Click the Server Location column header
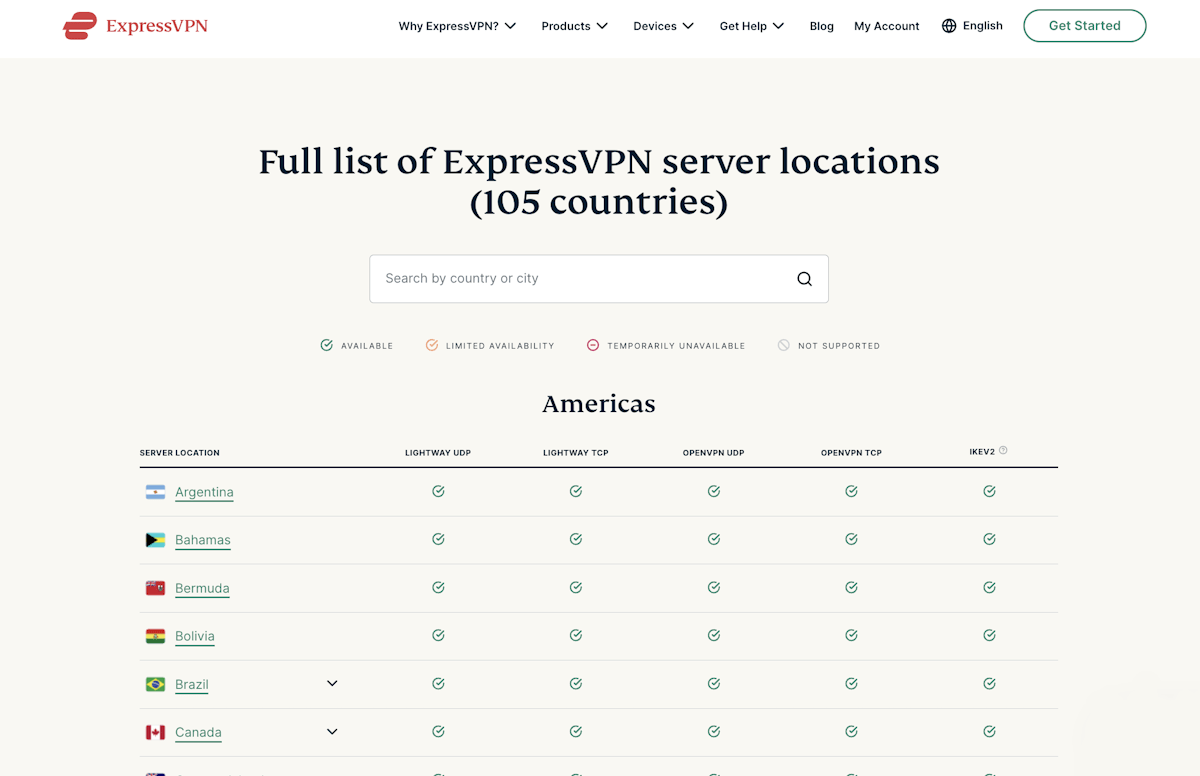The image size is (1200, 776). click(180, 453)
